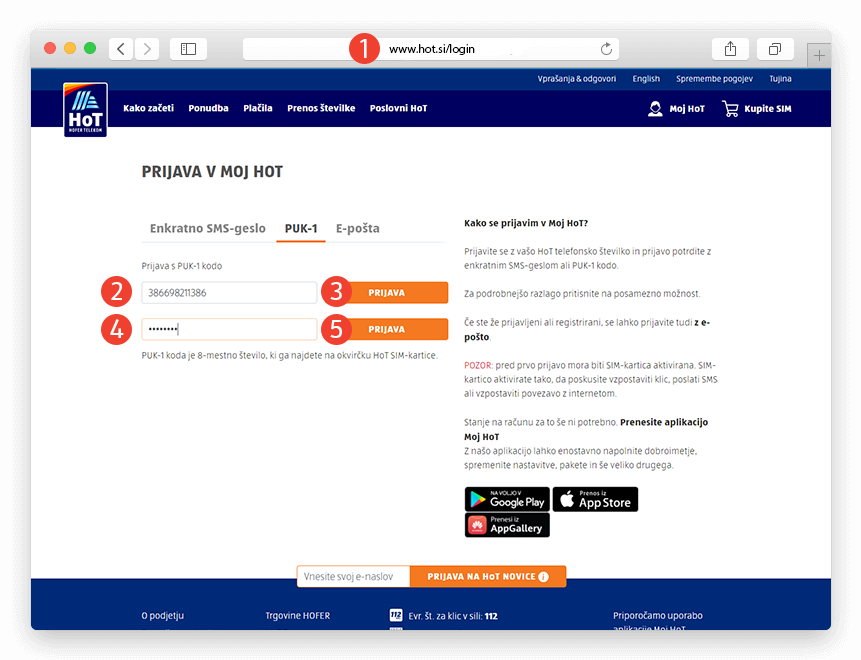
Task: Open Poslovni HoT menu item
Action: click(x=398, y=108)
